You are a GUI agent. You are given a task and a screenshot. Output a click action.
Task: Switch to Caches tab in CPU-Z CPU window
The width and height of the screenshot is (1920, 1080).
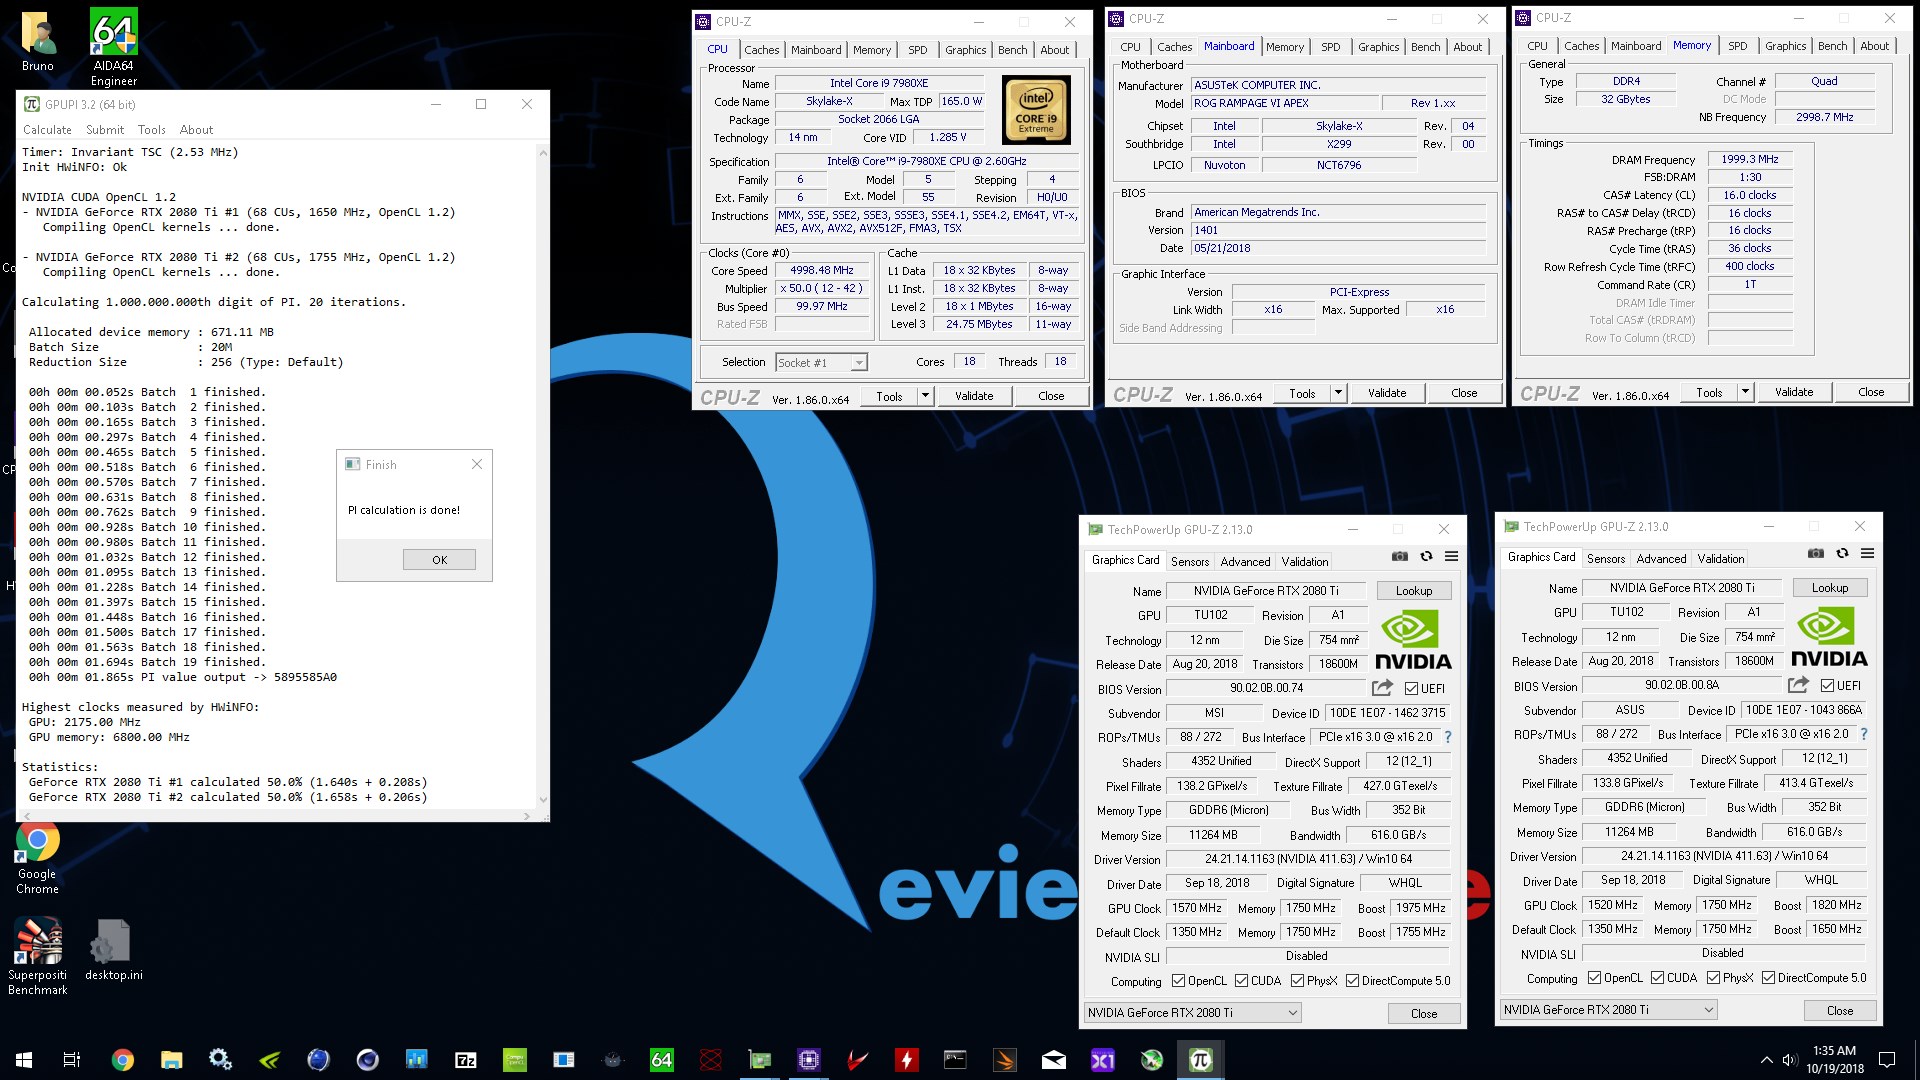(x=761, y=50)
